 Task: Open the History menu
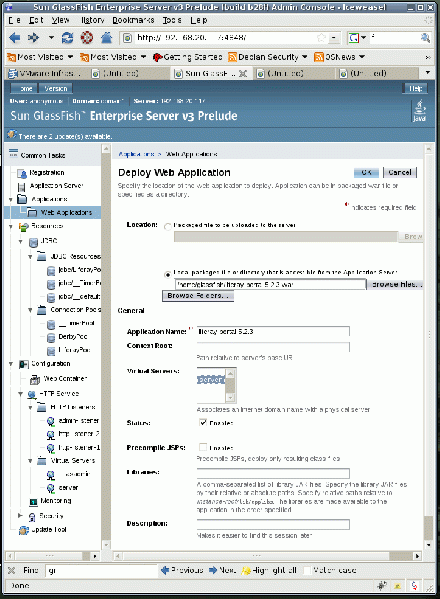click(92, 20)
